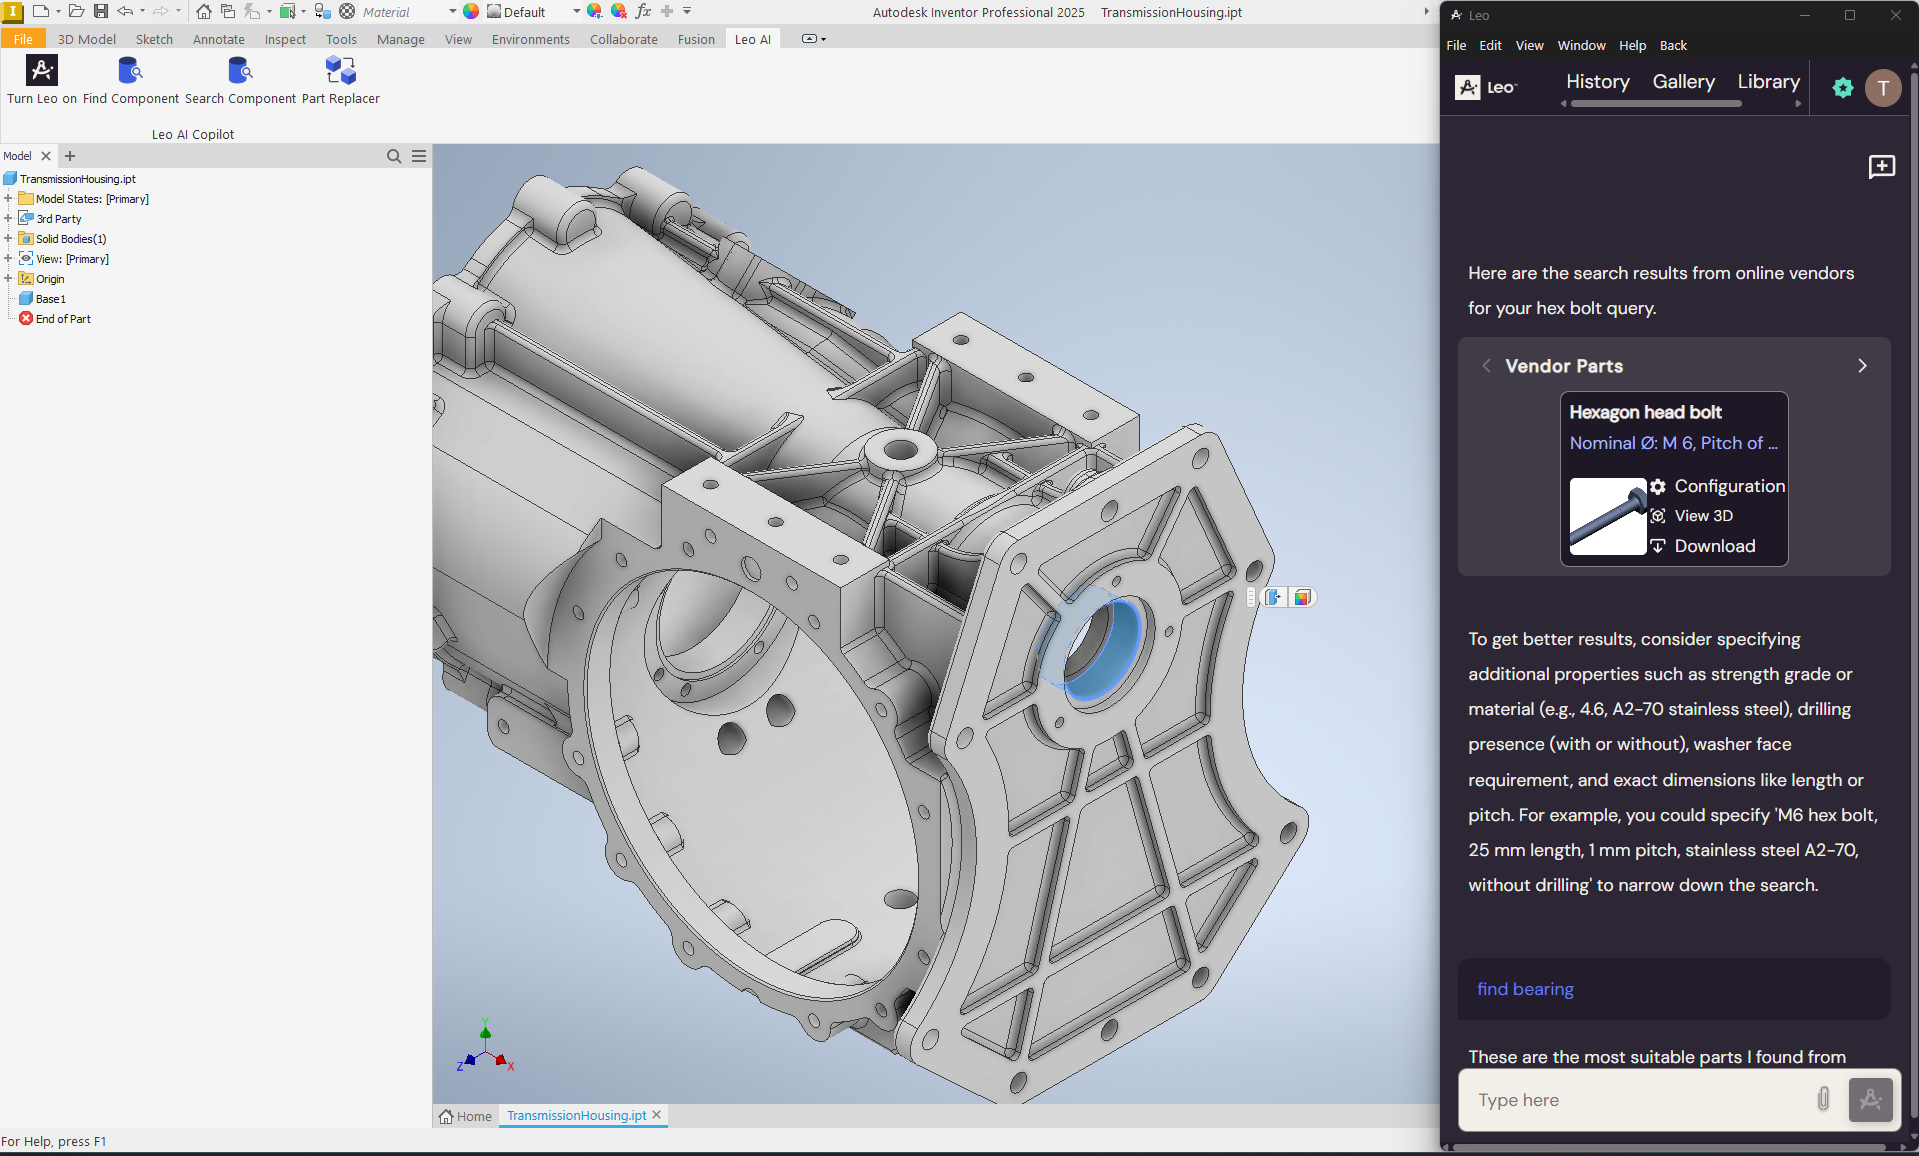Click the Save icon in quick access toolbar
The height and width of the screenshot is (1156, 1919).
(101, 12)
